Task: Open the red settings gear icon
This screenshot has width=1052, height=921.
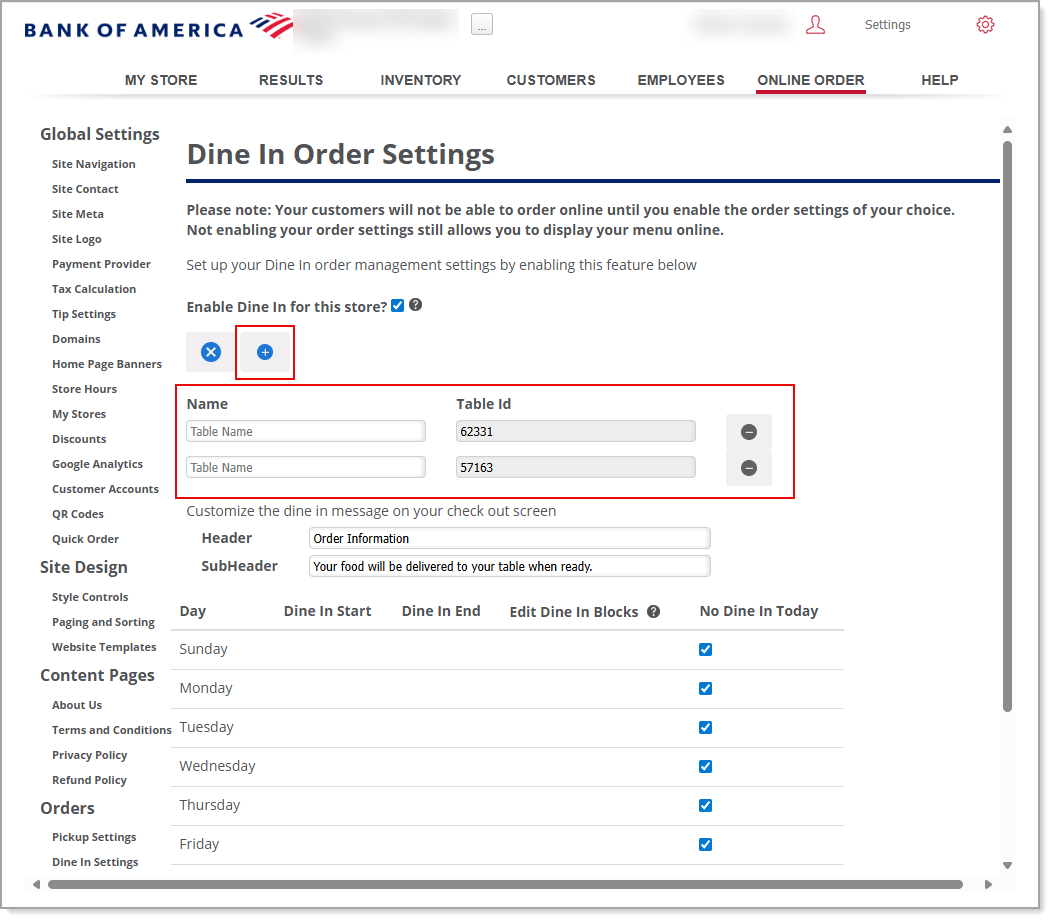Action: tap(985, 25)
